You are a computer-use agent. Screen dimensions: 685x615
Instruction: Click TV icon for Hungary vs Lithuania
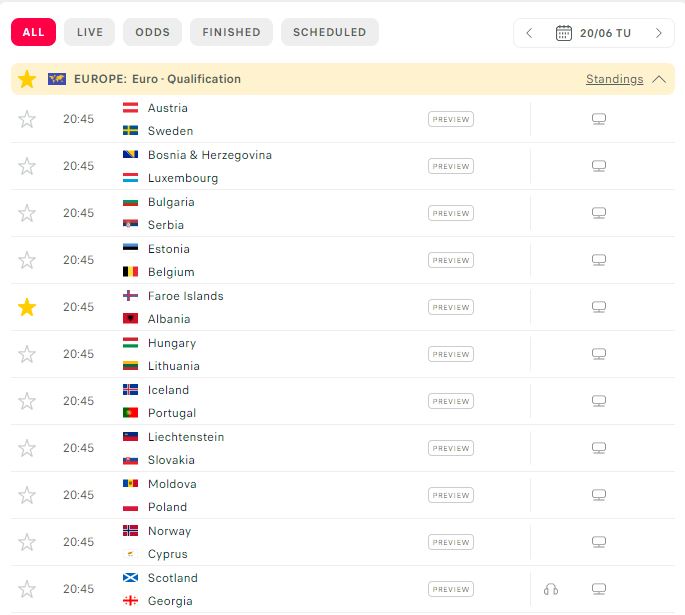599,354
